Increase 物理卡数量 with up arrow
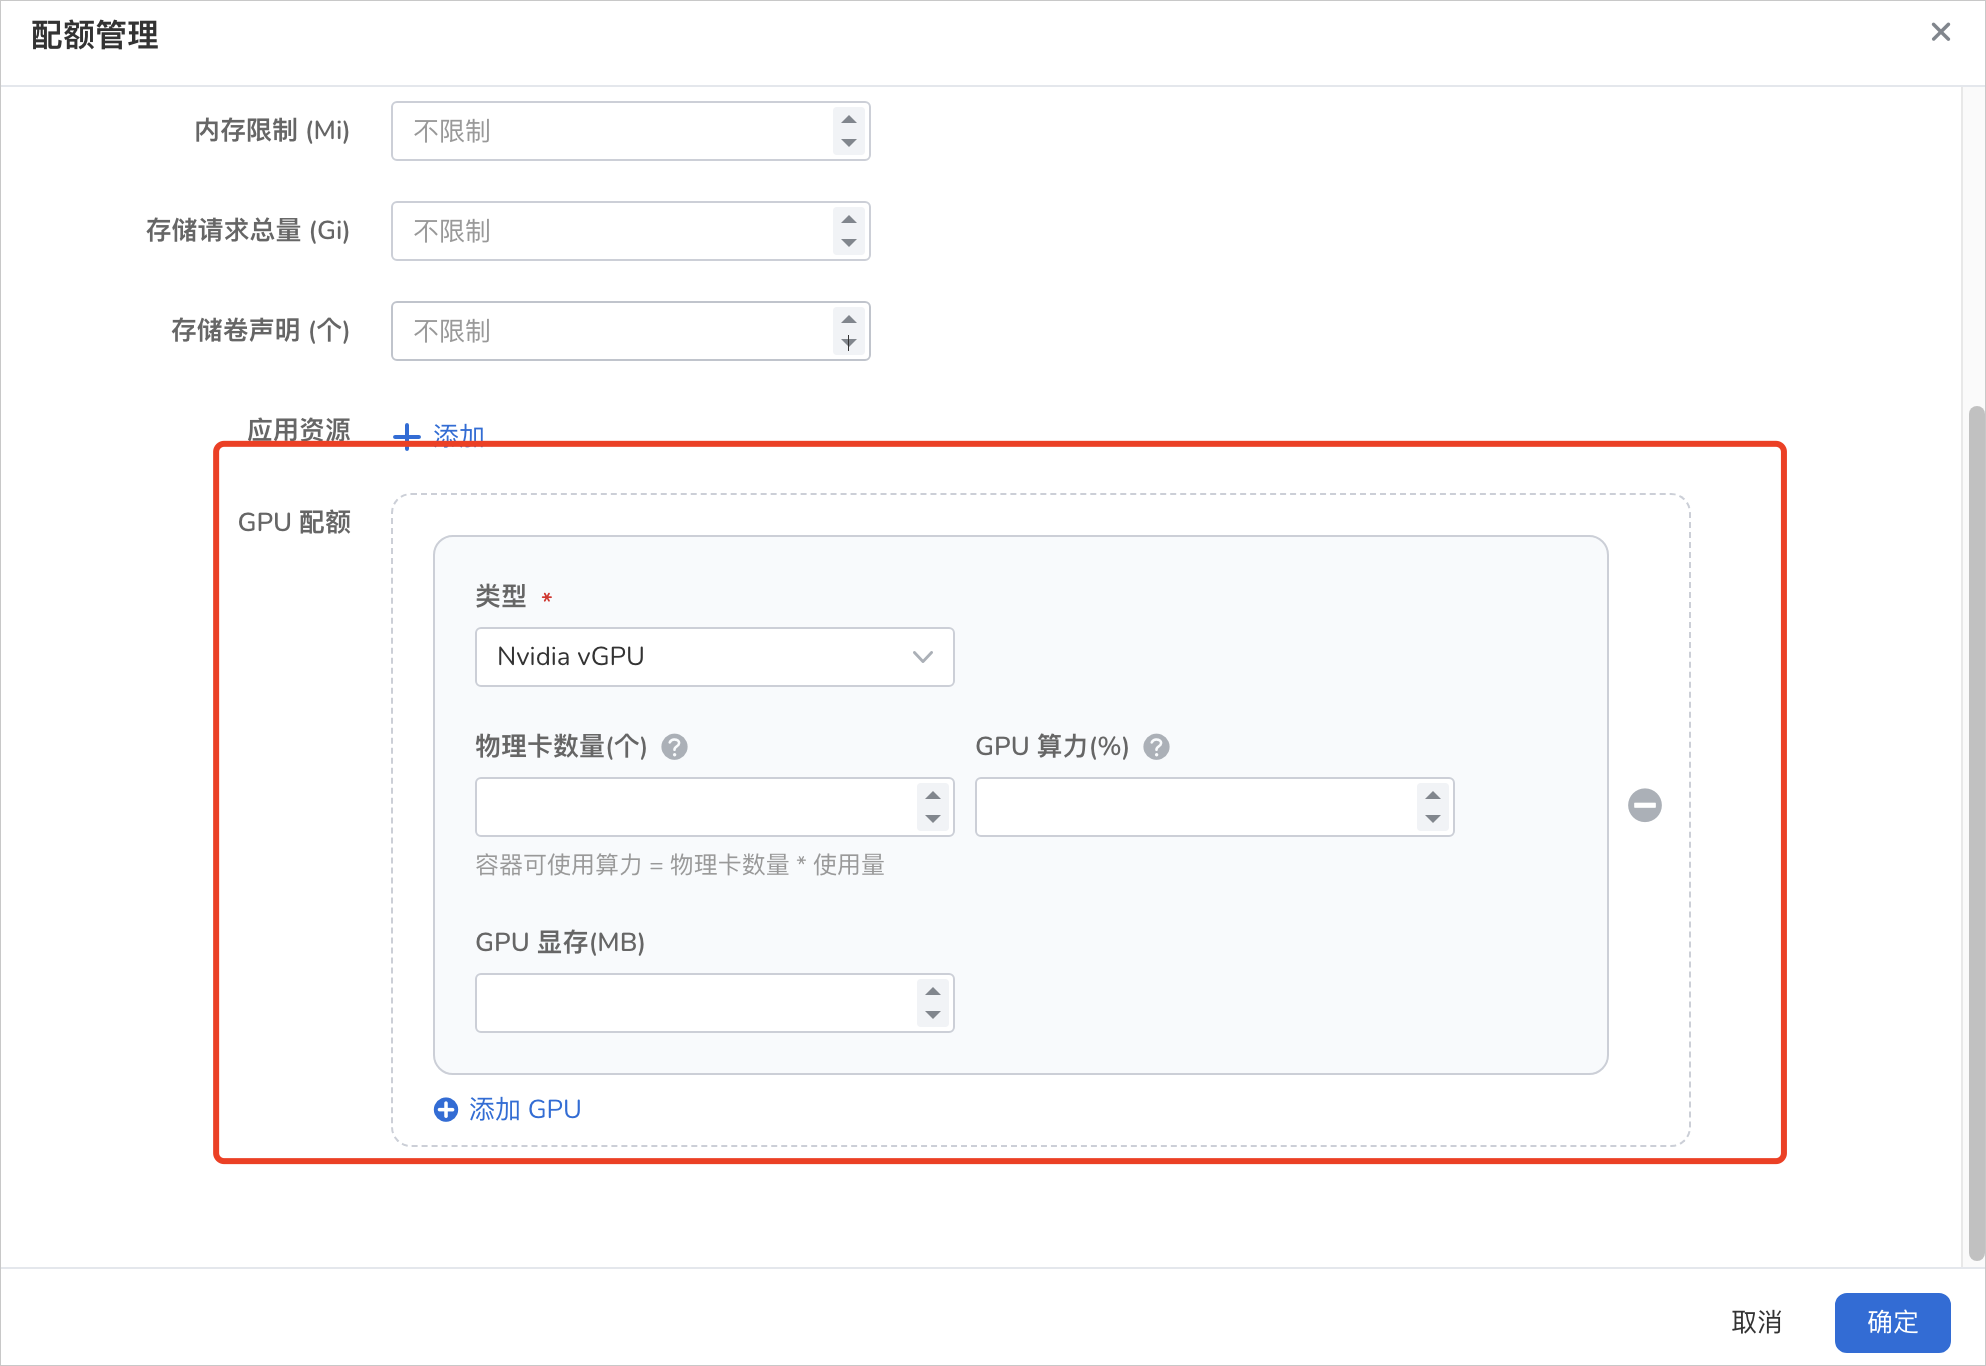 tap(933, 795)
